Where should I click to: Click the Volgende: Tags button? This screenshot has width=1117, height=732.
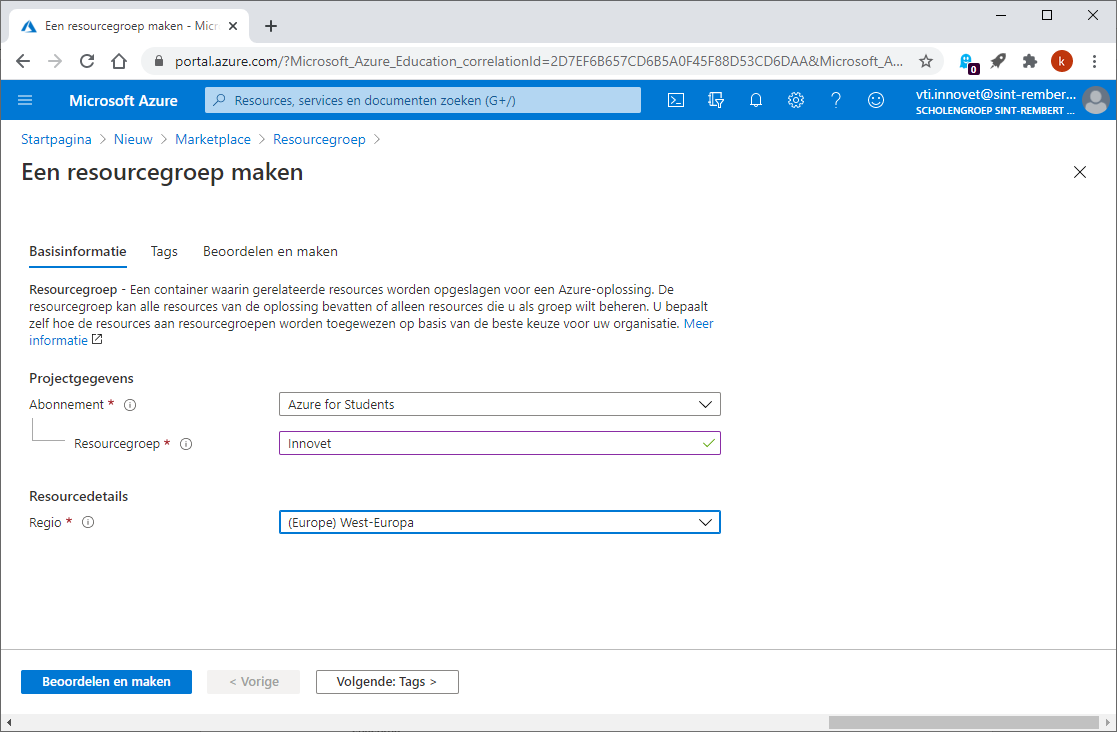point(387,681)
